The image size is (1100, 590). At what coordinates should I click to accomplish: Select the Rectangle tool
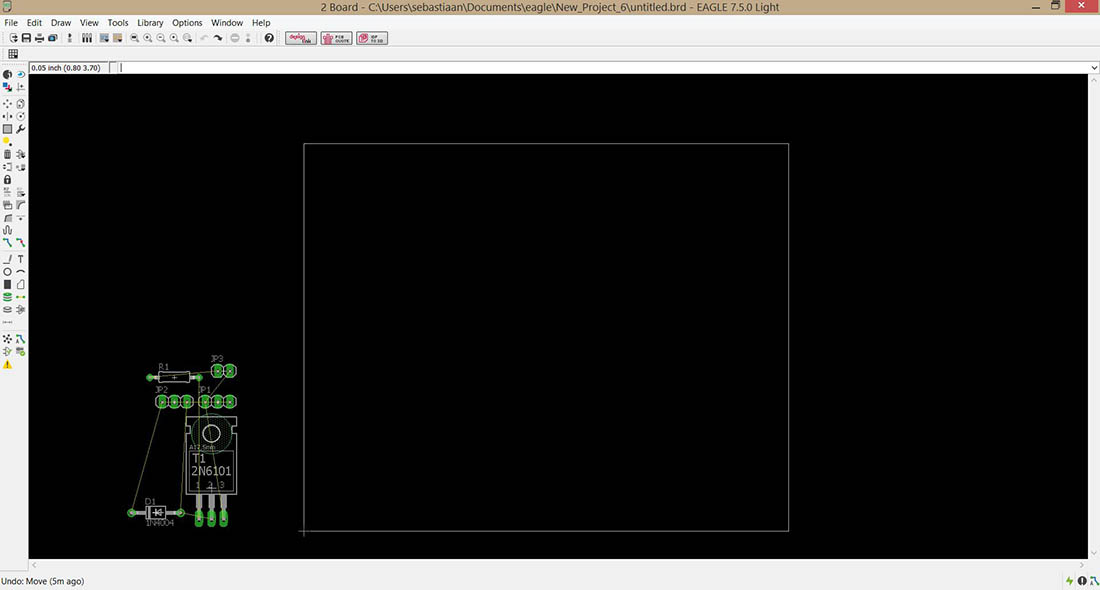click(7, 284)
